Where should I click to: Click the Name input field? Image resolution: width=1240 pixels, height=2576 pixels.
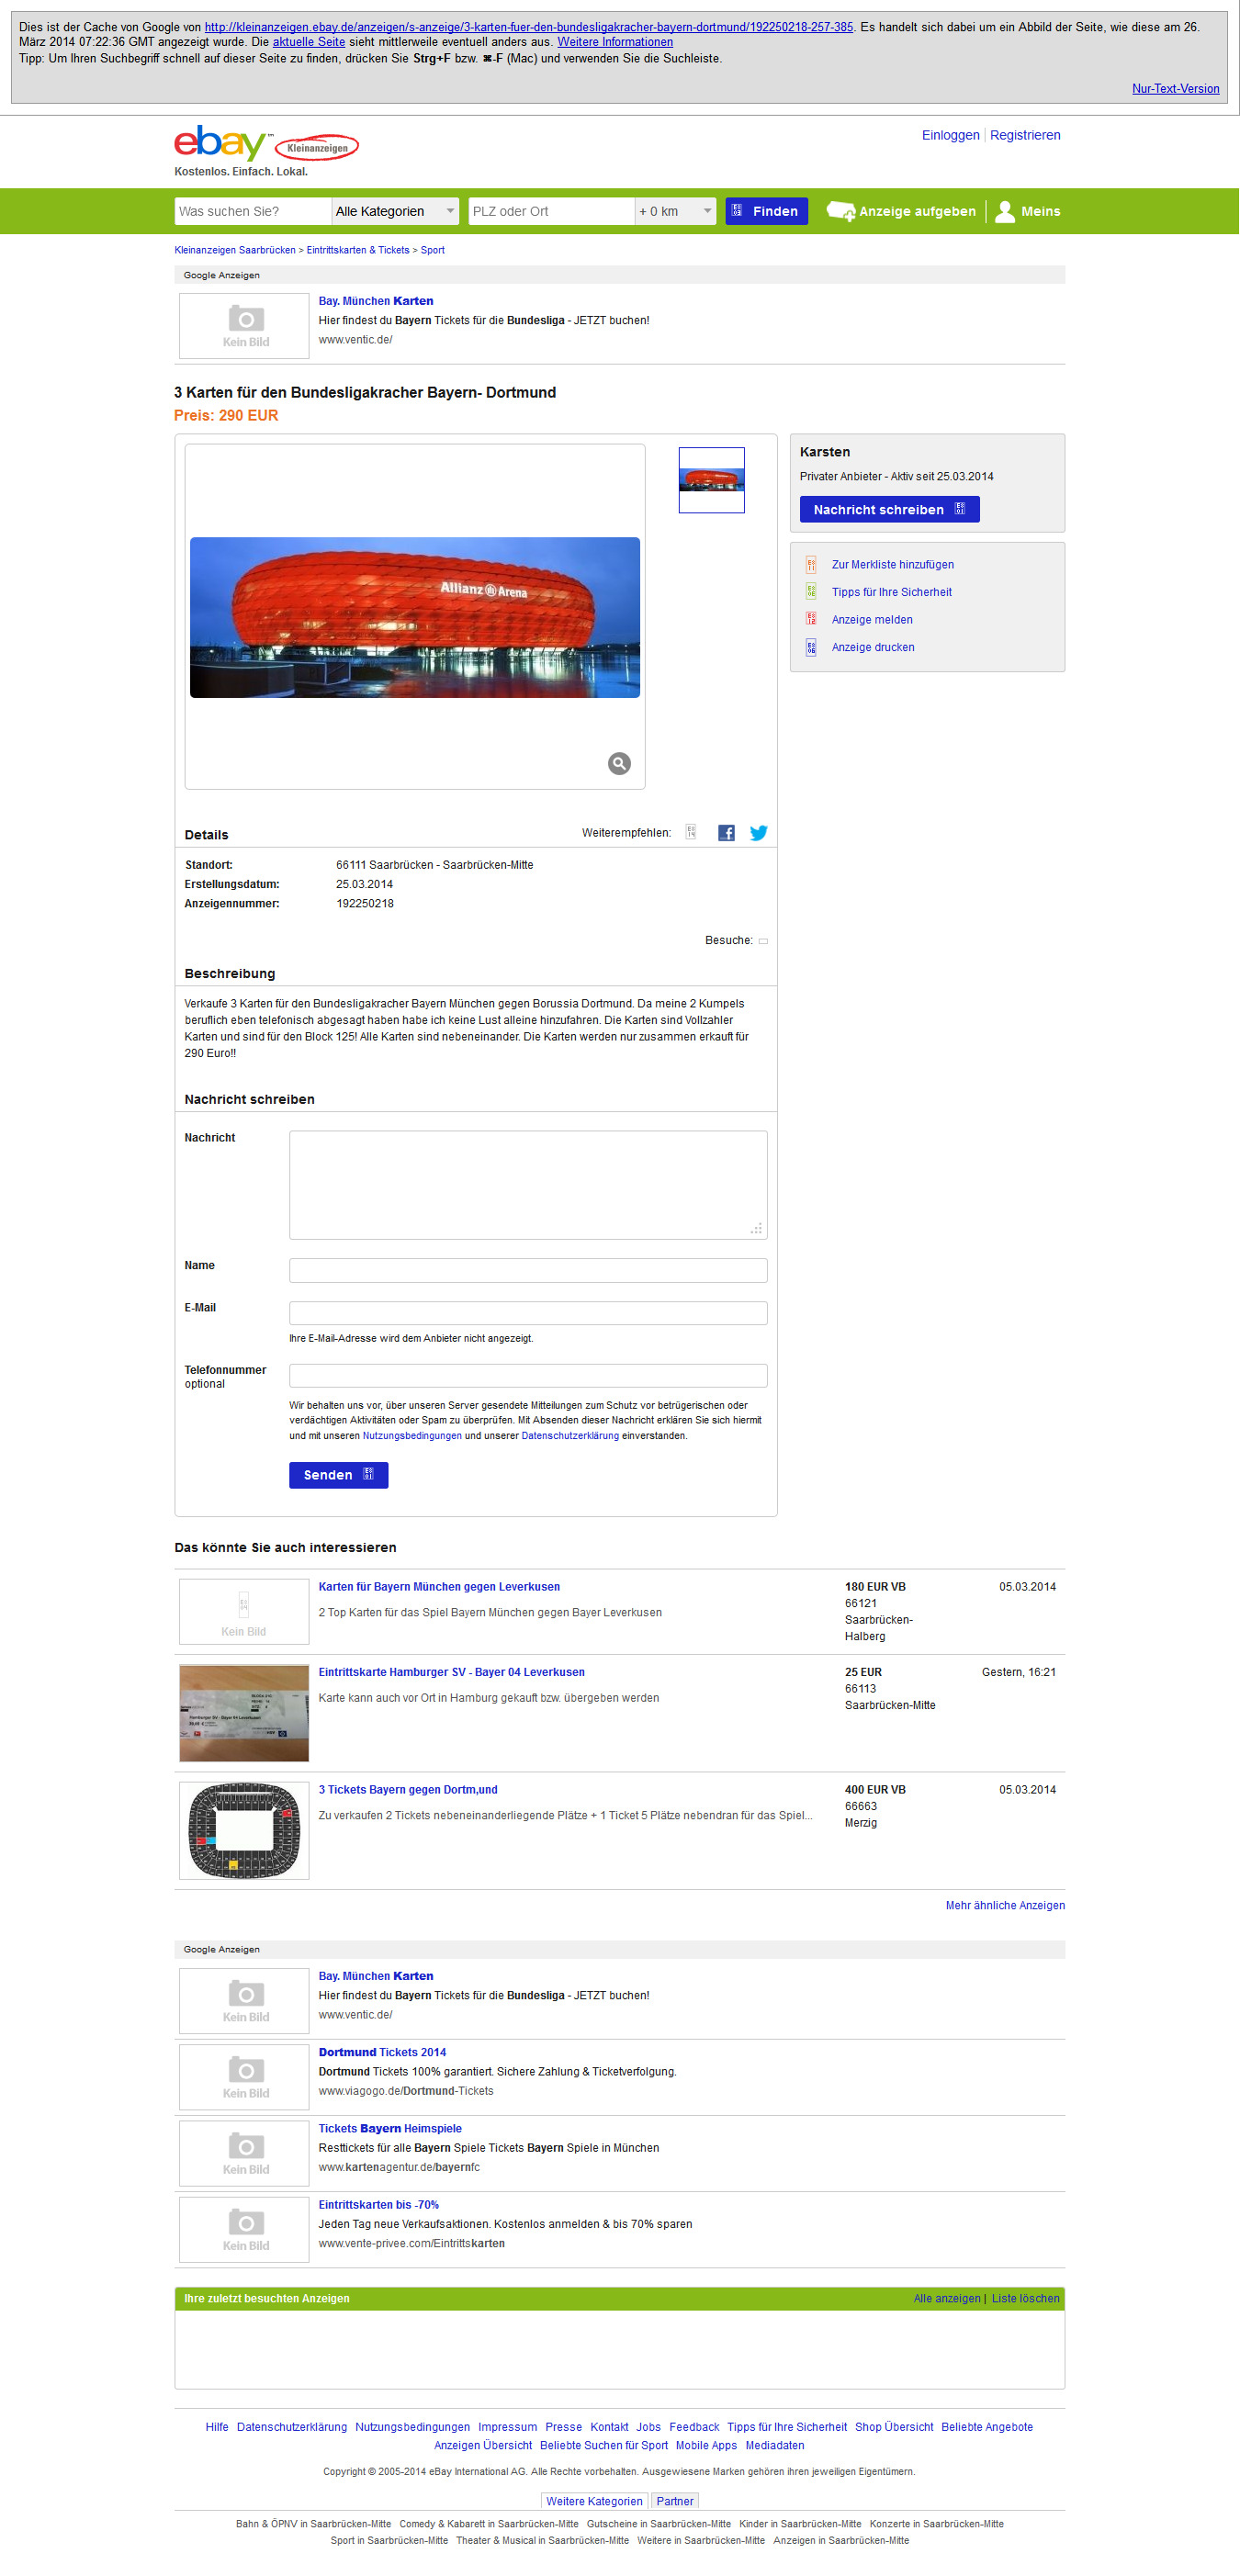[528, 1271]
